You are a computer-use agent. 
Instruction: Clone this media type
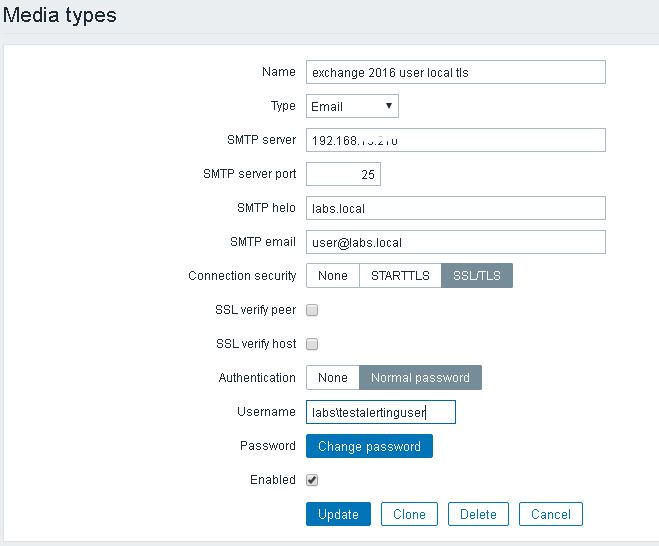coord(409,514)
